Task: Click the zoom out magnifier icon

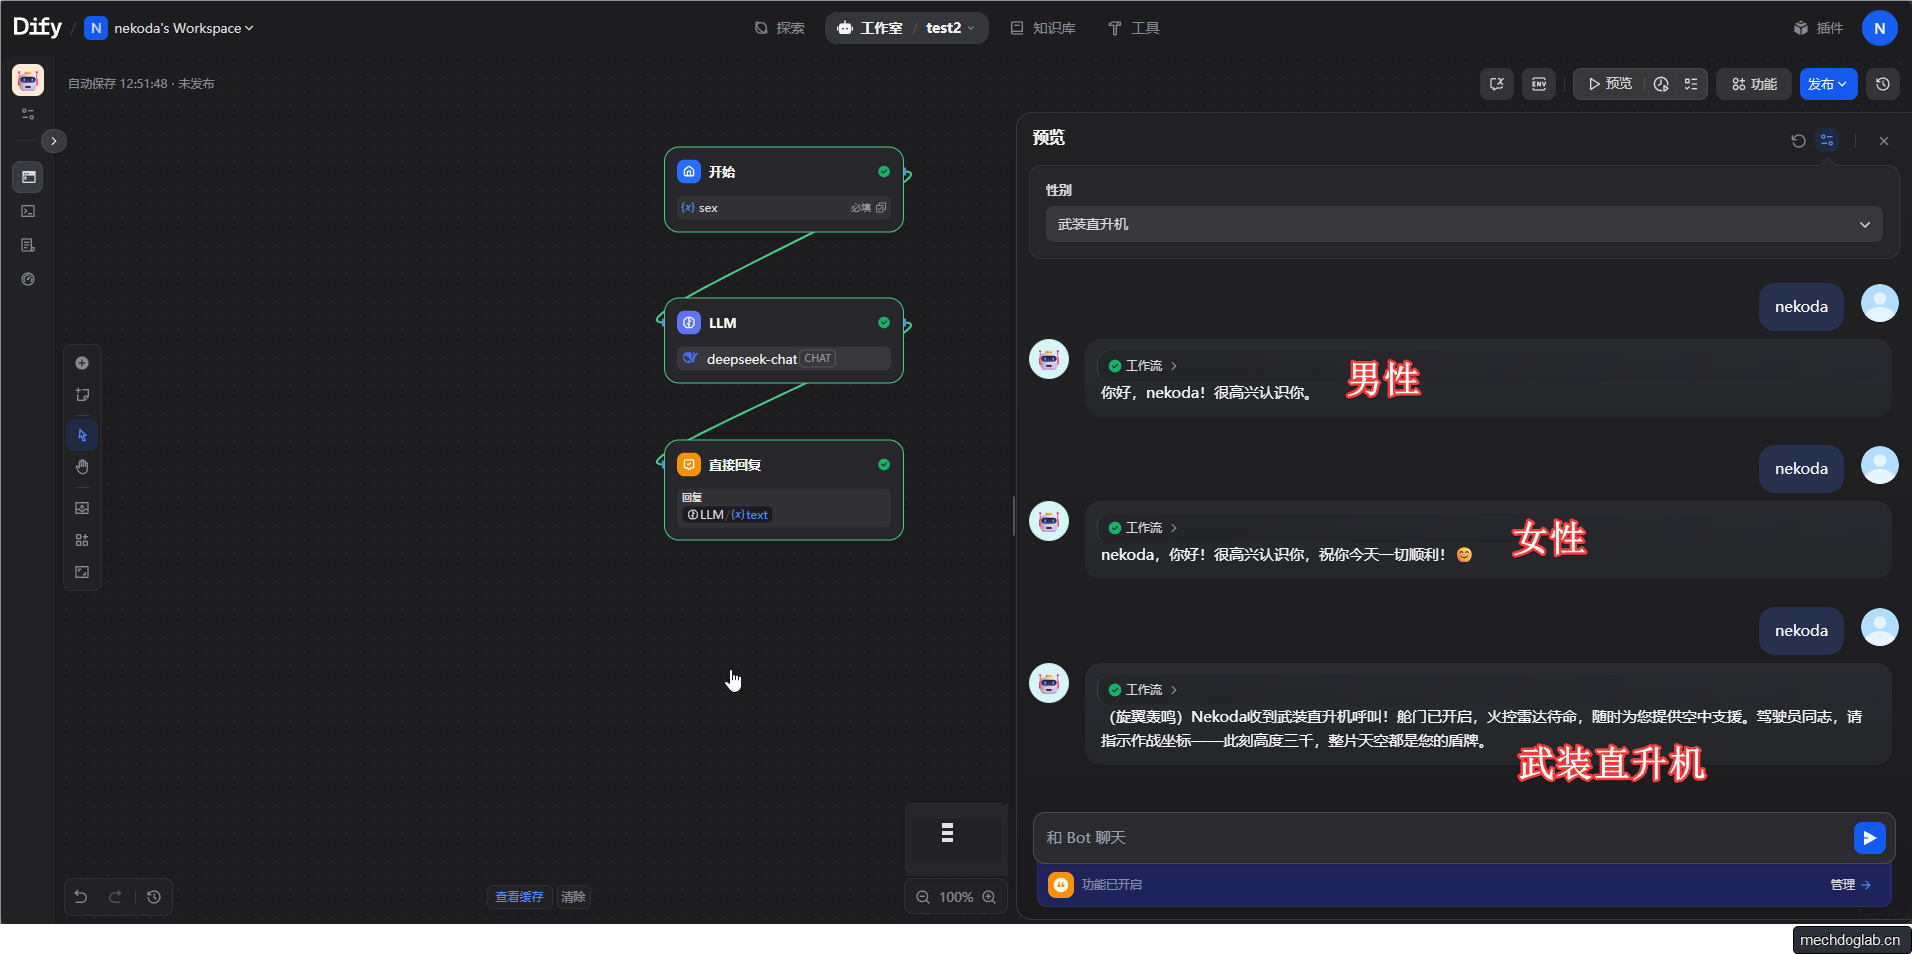Action: click(923, 897)
